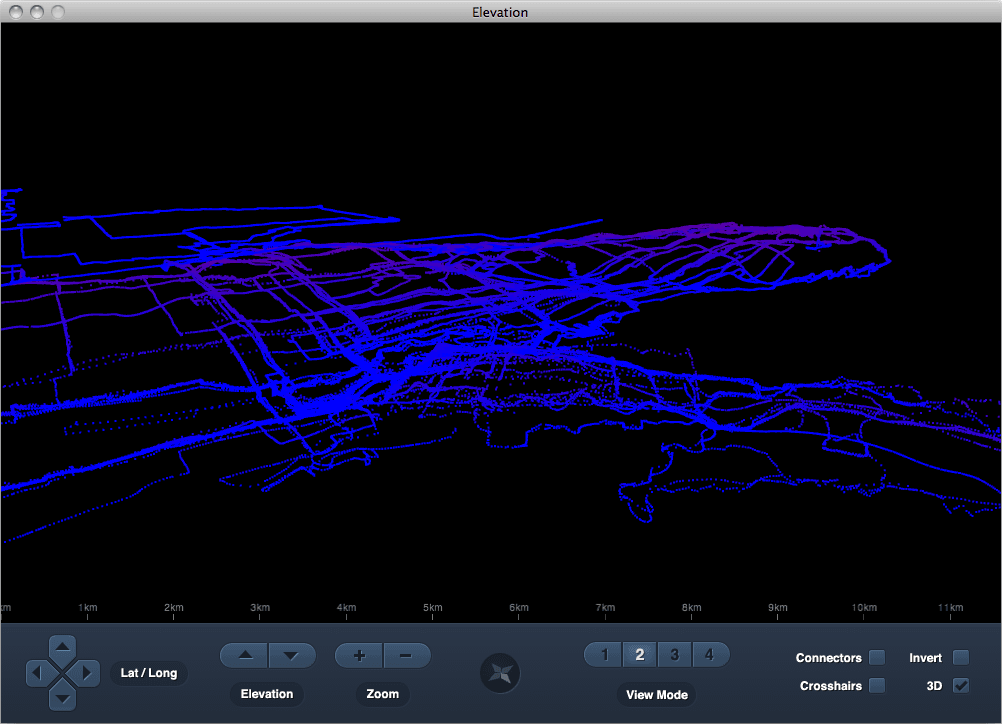Image resolution: width=1002 pixels, height=724 pixels.
Task: Click the Lat / Long label
Action: (x=149, y=673)
